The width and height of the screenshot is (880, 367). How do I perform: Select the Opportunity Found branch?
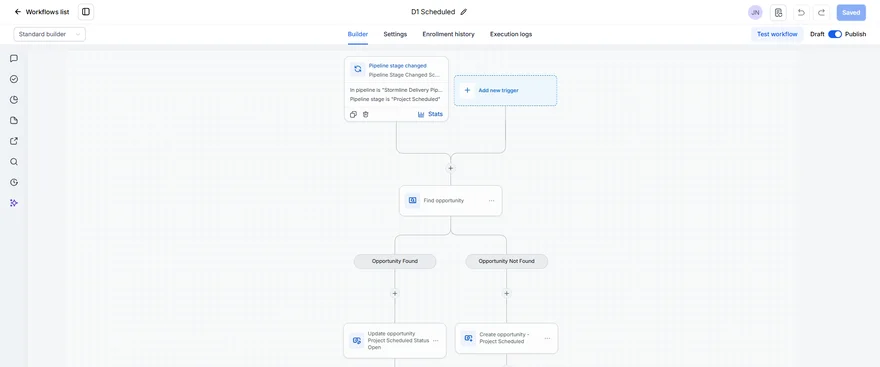point(395,261)
